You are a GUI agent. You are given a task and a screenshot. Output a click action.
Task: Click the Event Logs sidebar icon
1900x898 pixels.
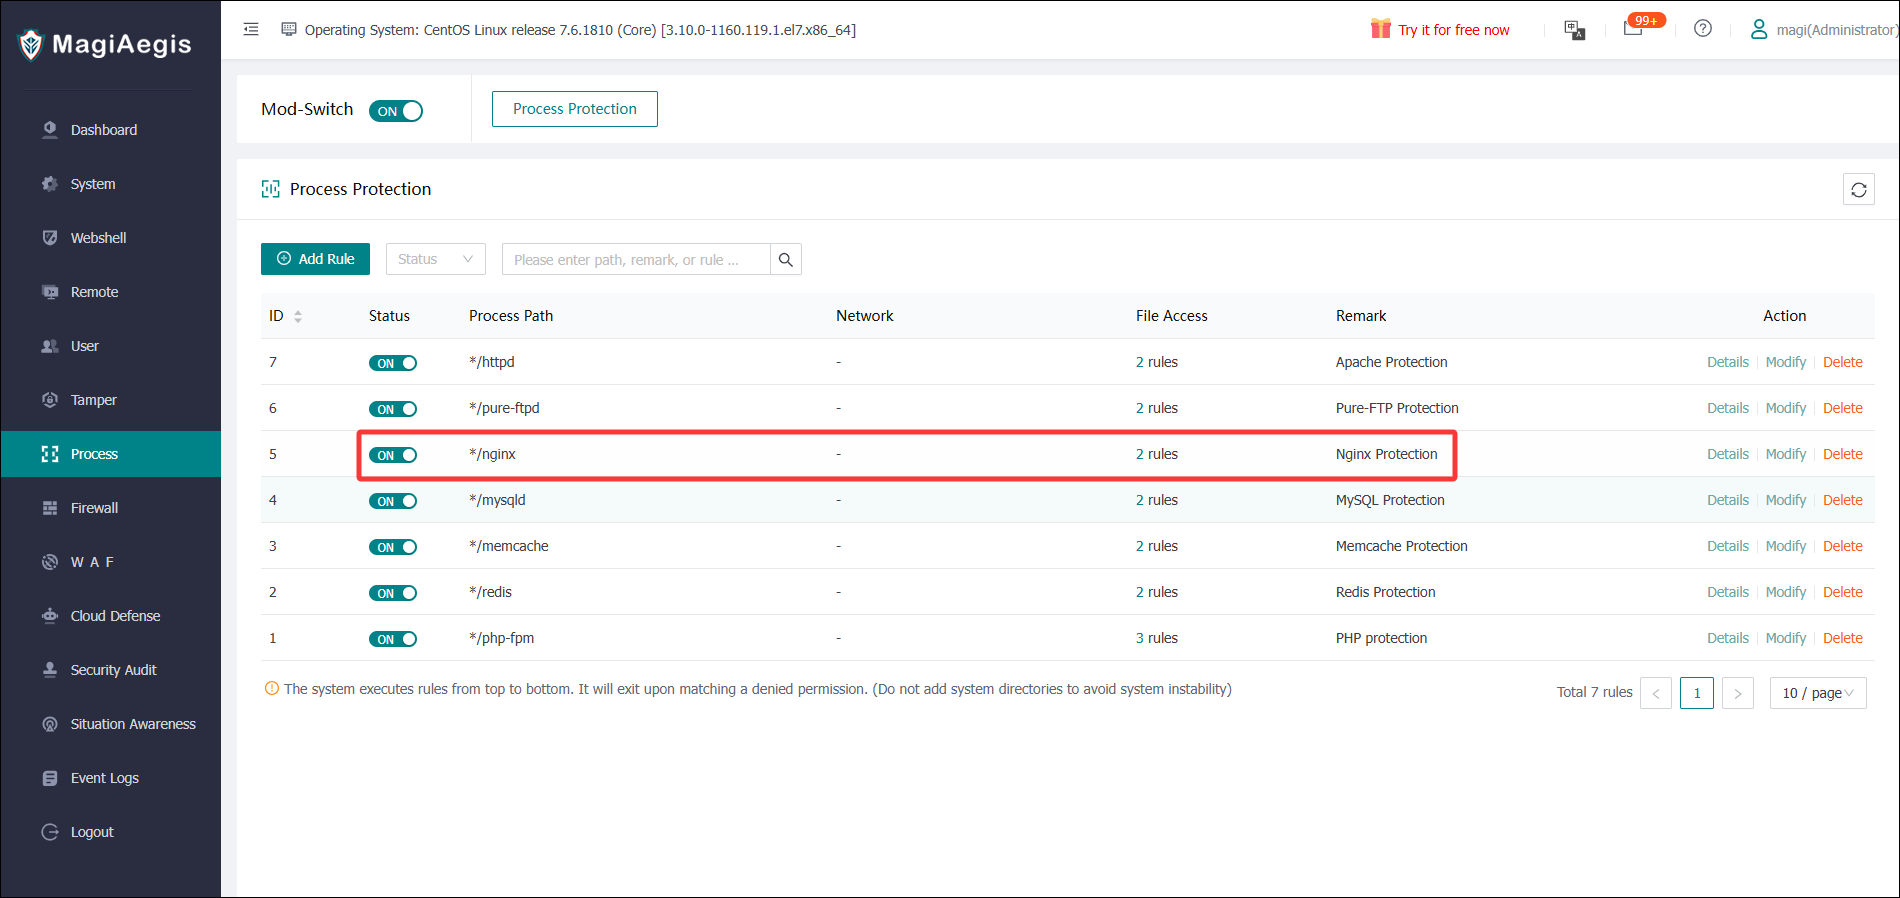click(x=50, y=778)
